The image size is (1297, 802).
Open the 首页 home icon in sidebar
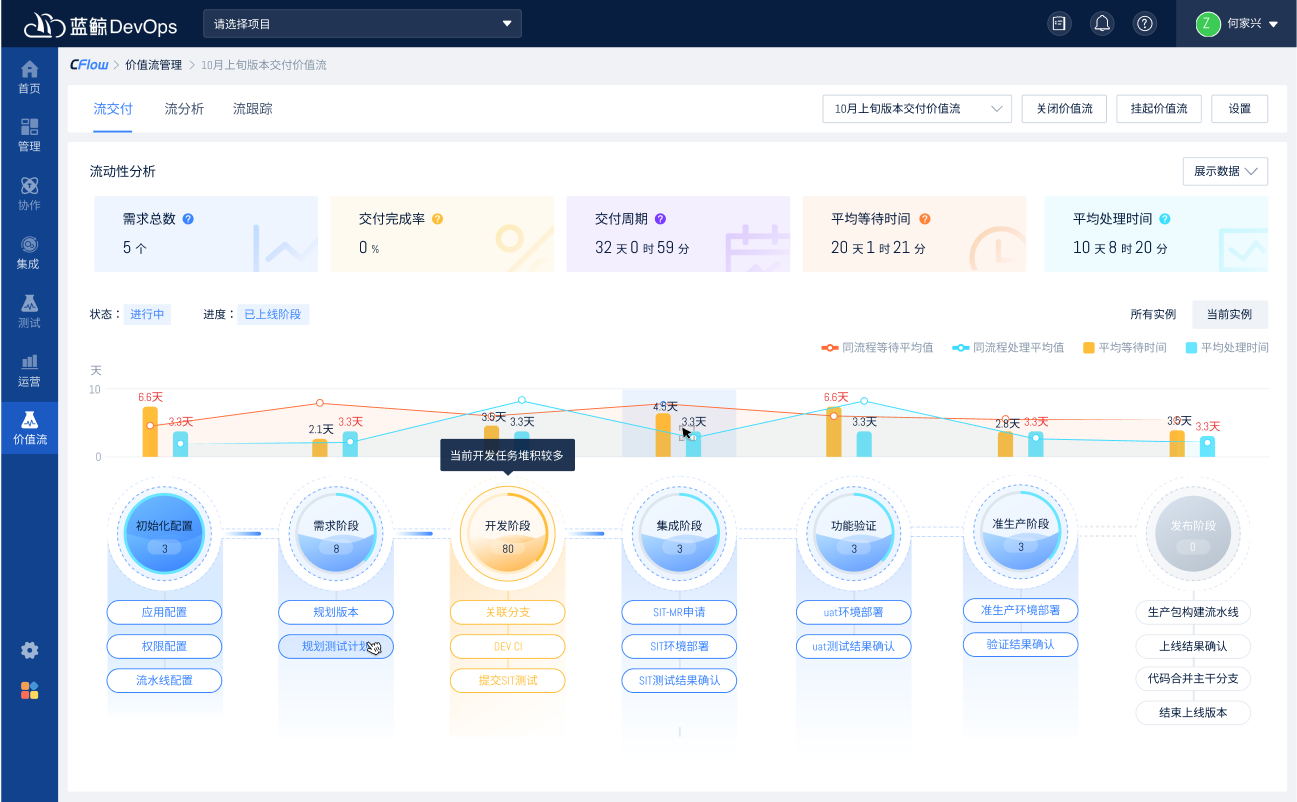(29, 77)
